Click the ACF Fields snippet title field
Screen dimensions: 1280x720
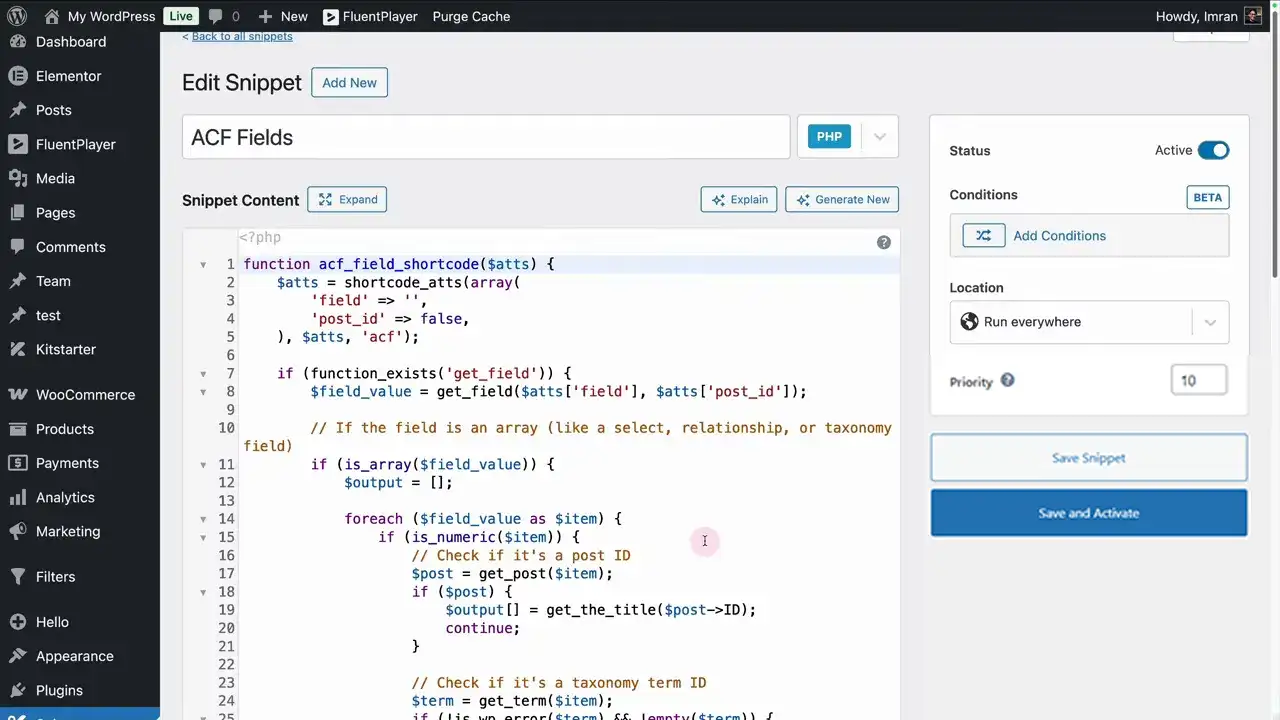click(x=486, y=137)
